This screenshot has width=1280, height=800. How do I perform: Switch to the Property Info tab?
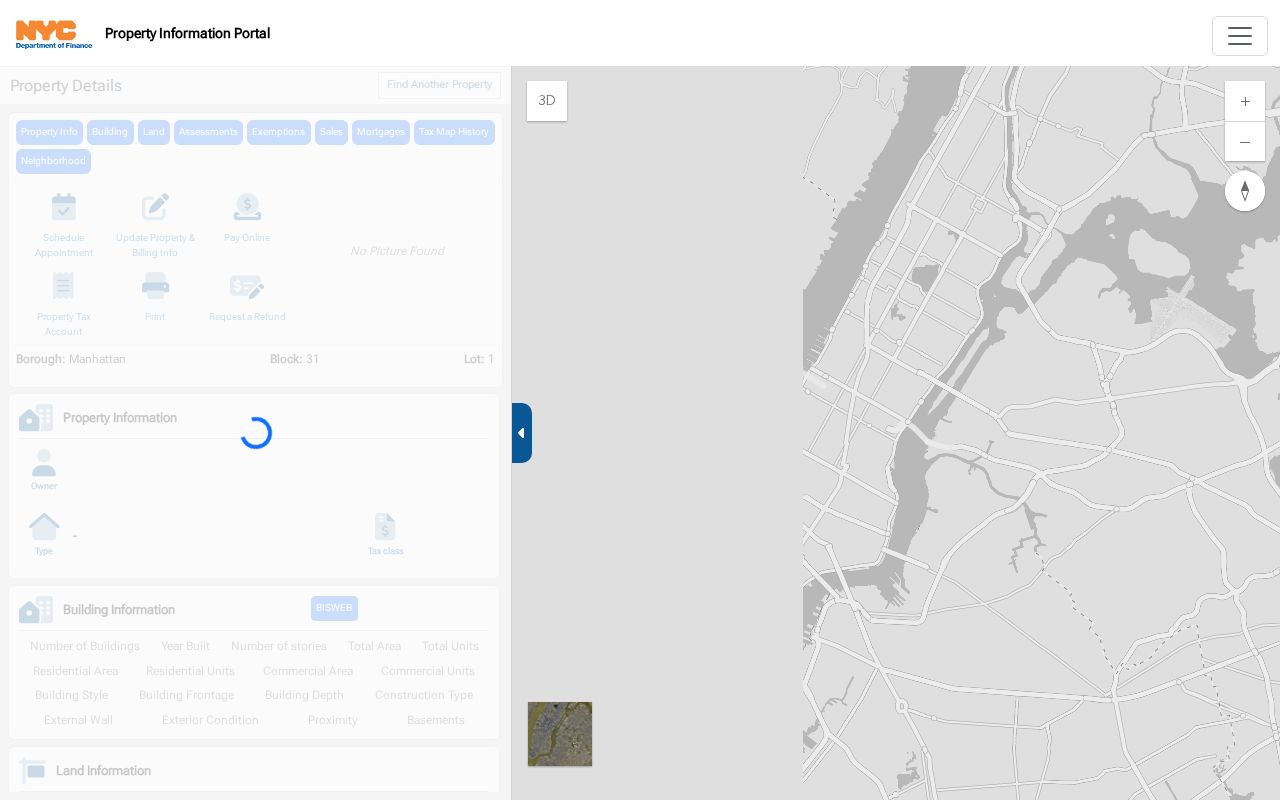point(49,132)
